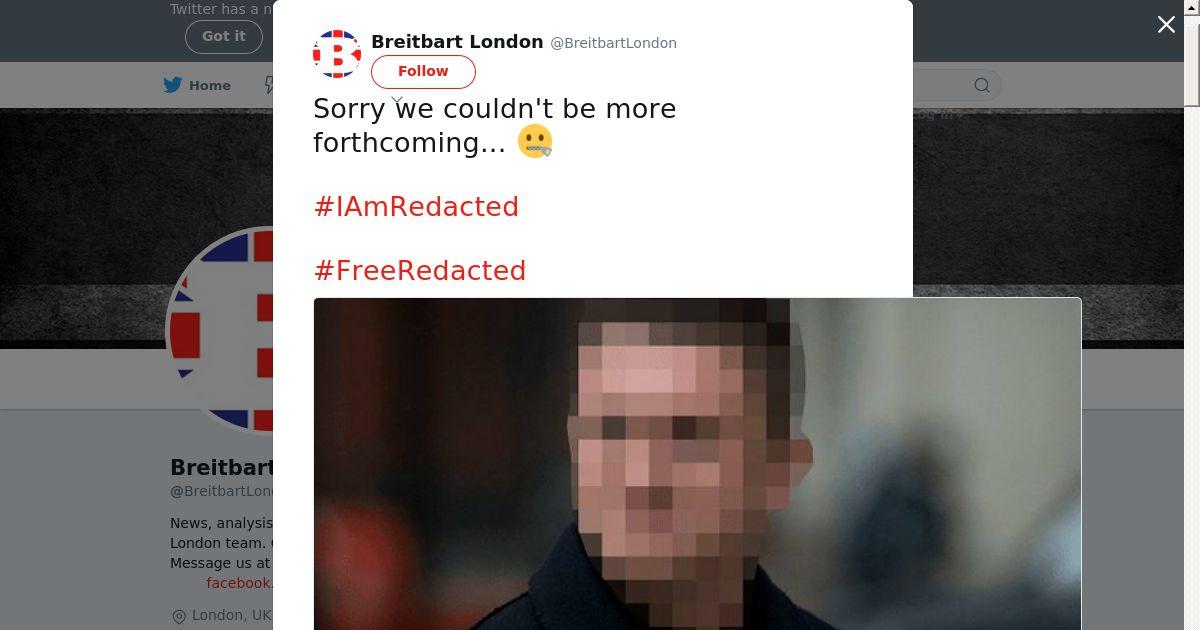The width and height of the screenshot is (1200, 630).
Task: Go to the Home tab
Action: (198, 85)
